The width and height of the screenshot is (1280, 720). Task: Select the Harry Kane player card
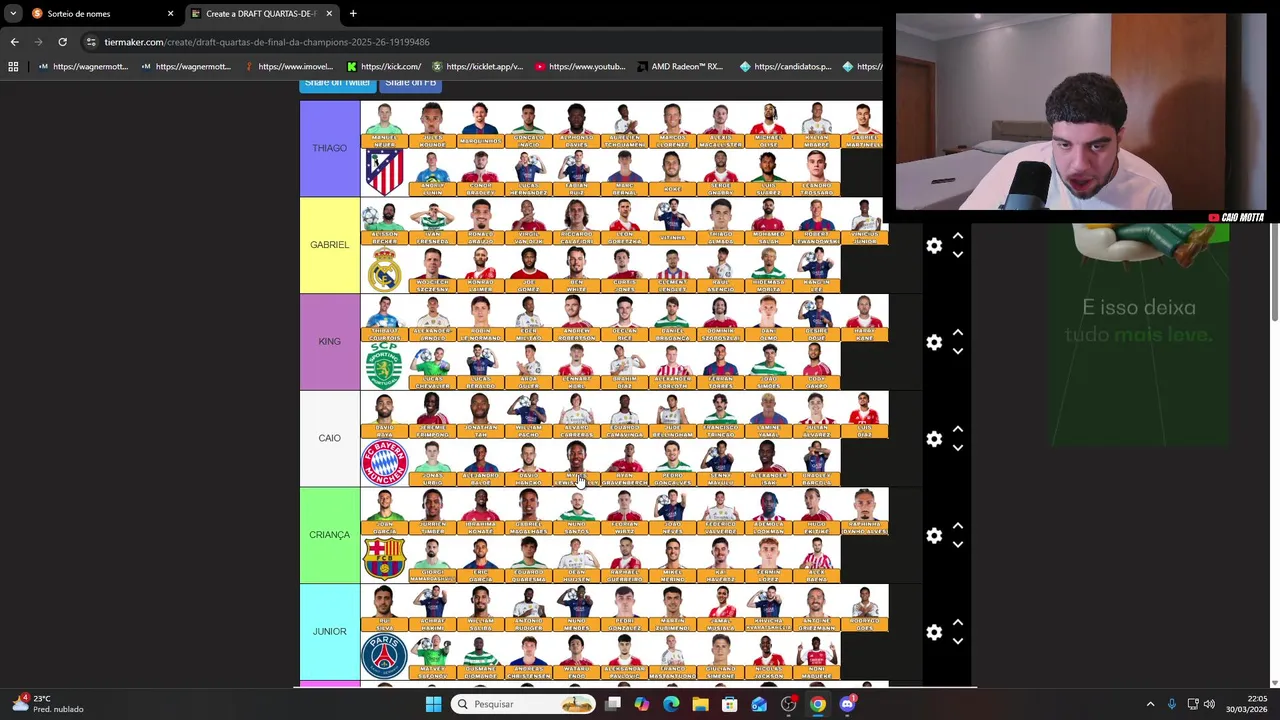pyautogui.click(x=864, y=318)
